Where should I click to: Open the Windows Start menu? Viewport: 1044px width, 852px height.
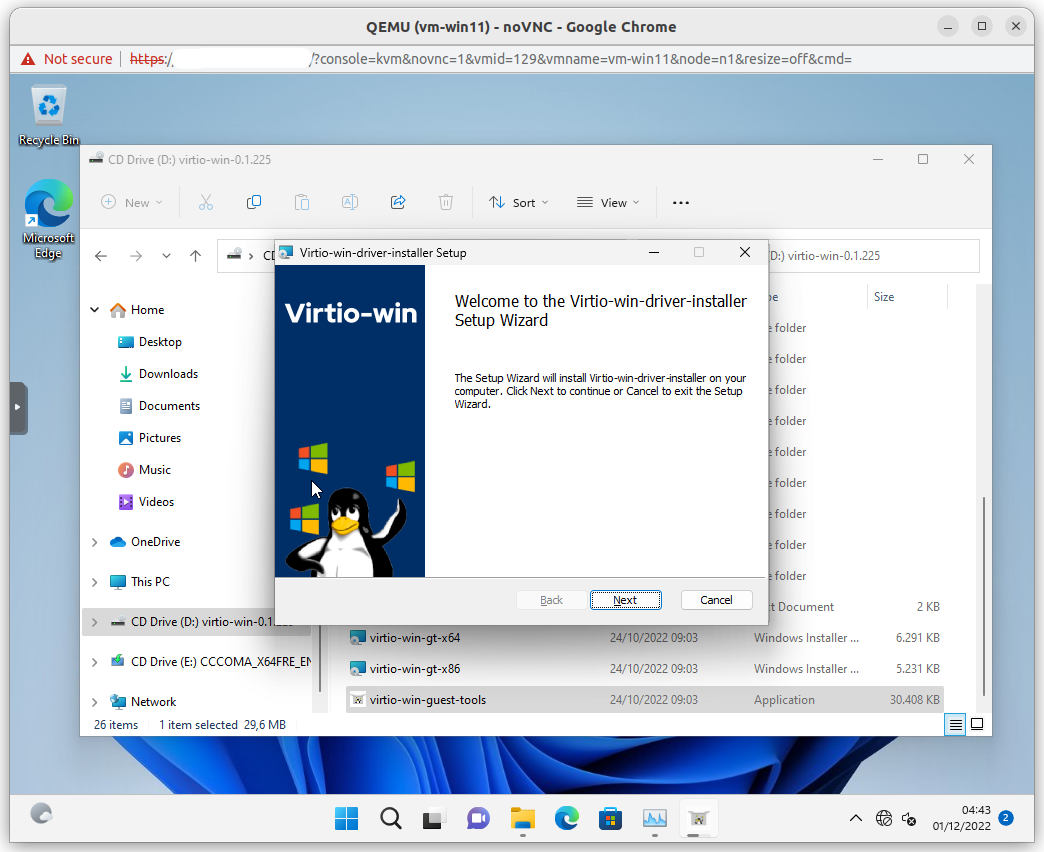click(346, 818)
